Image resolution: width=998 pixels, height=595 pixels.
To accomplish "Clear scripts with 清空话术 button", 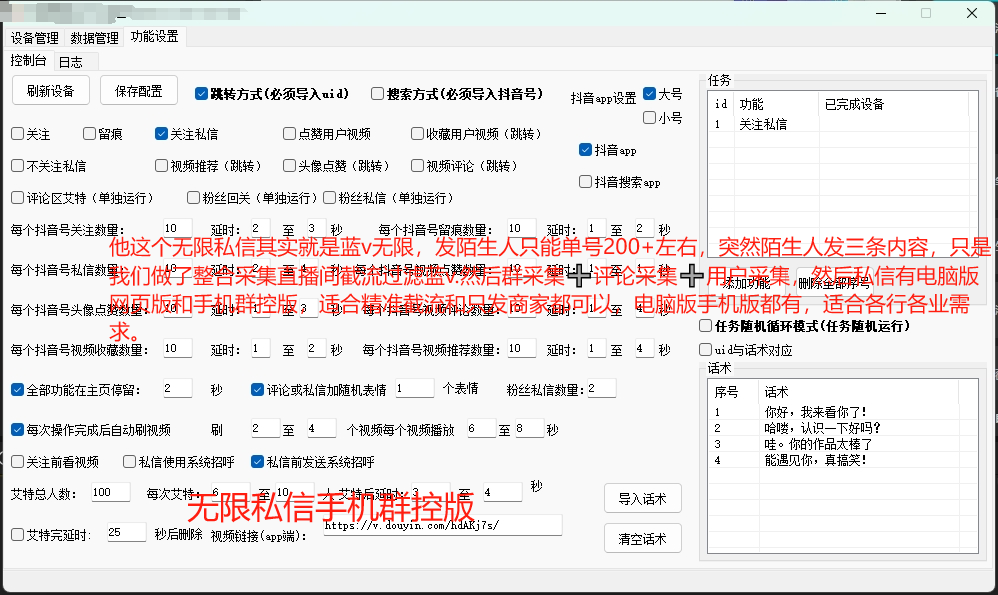I will point(642,538).
